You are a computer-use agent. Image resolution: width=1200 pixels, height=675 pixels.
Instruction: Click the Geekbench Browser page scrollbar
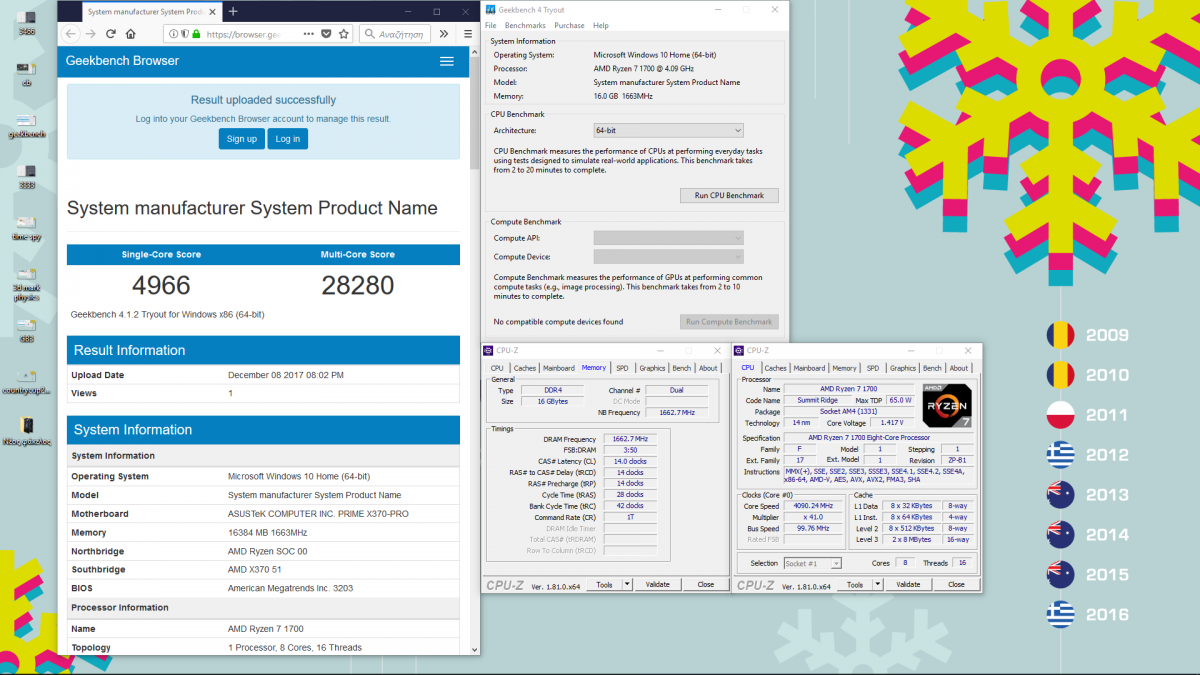tap(474, 110)
